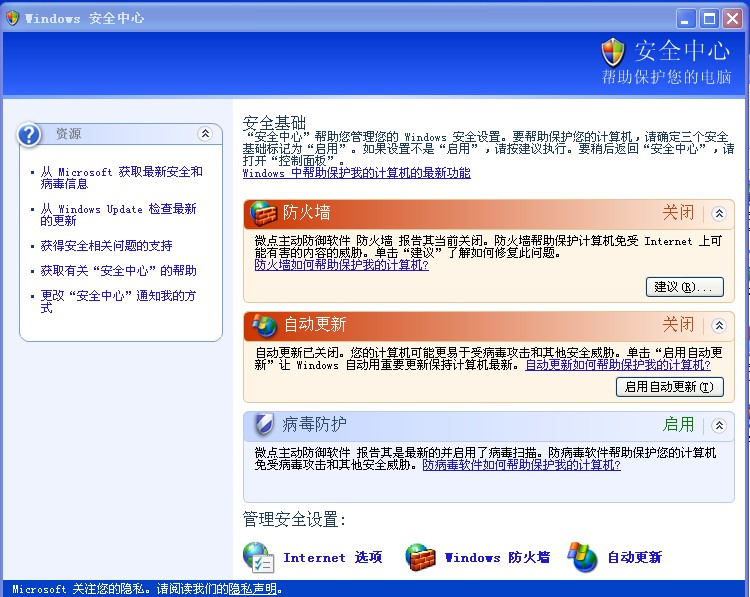Click the security shield icon in title bar
The height and width of the screenshot is (597, 750).
pos(12,18)
